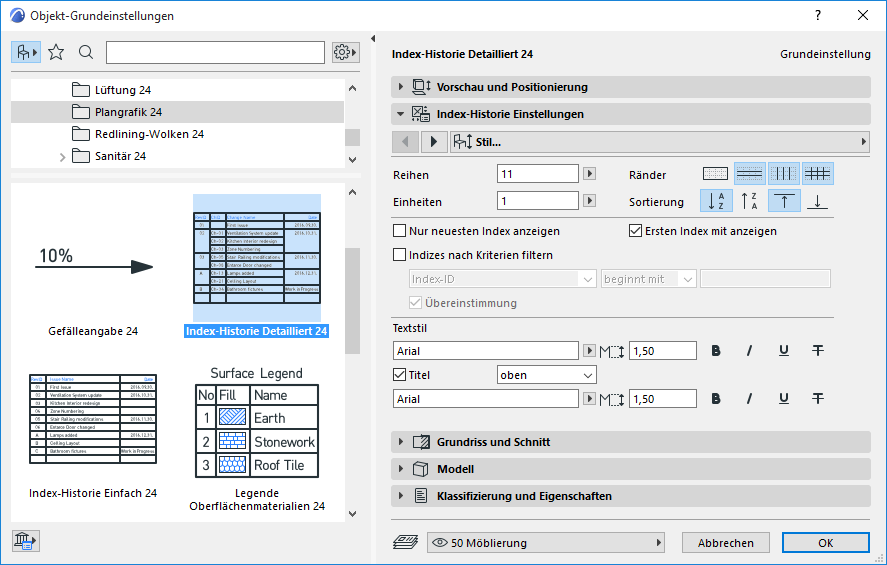Screen dimensions: 887x565
Task: Confirm settings with OK button
Action: (x=825, y=543)
